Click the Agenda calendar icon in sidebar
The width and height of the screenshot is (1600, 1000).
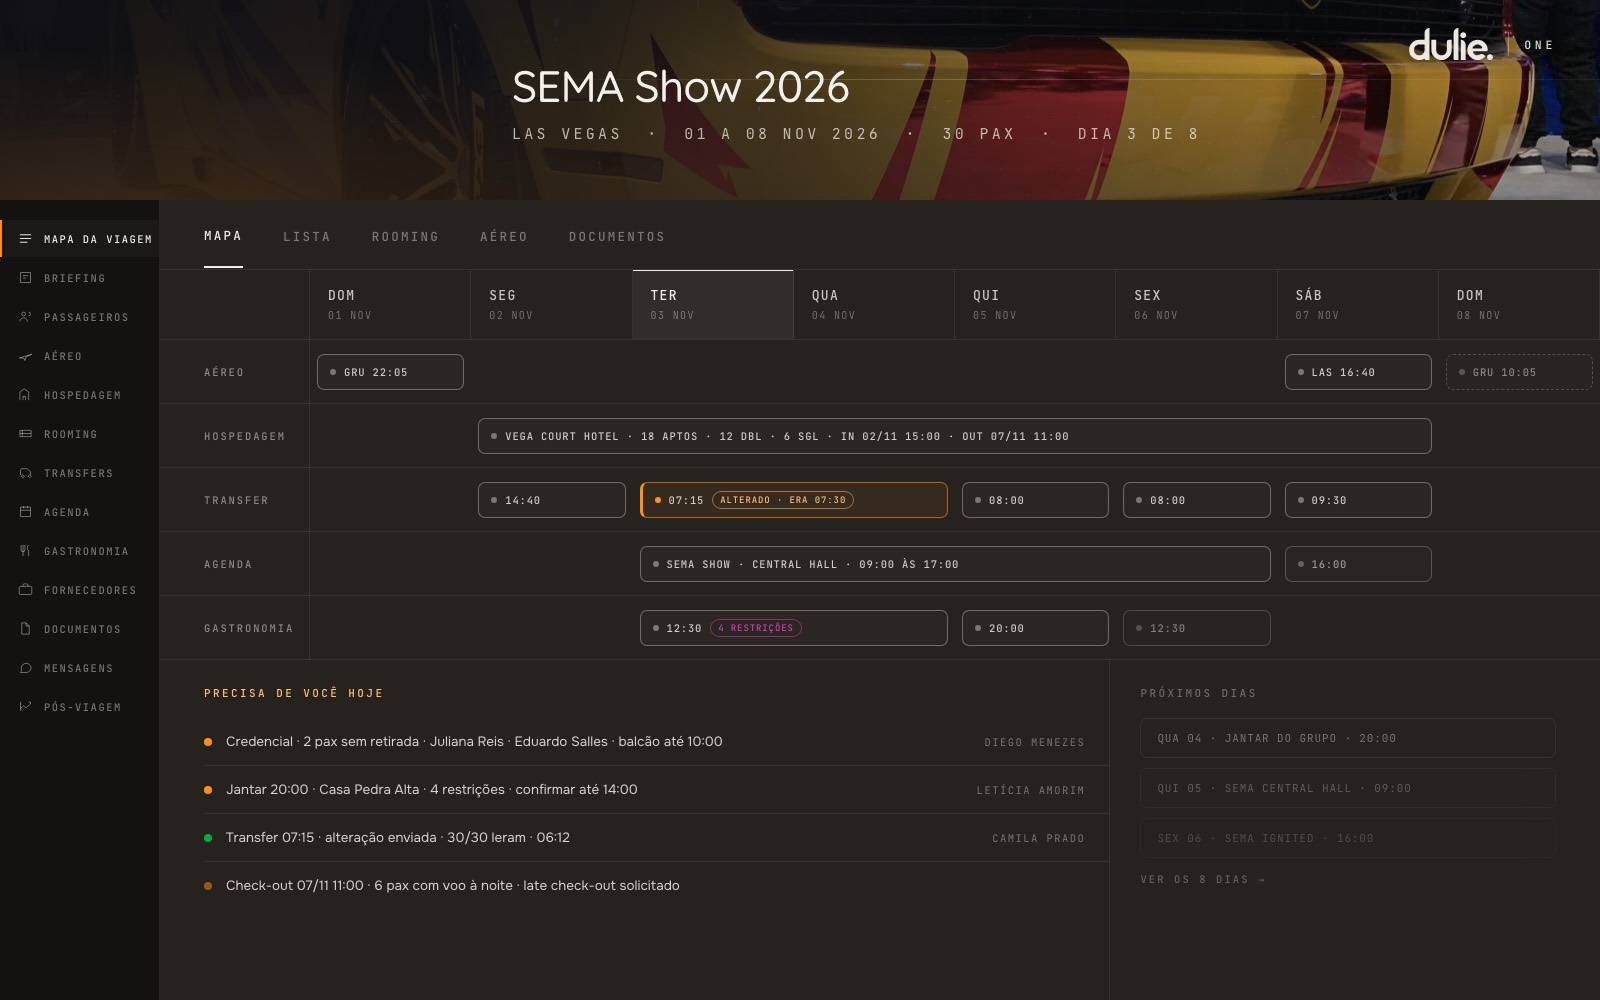[25, 512]
